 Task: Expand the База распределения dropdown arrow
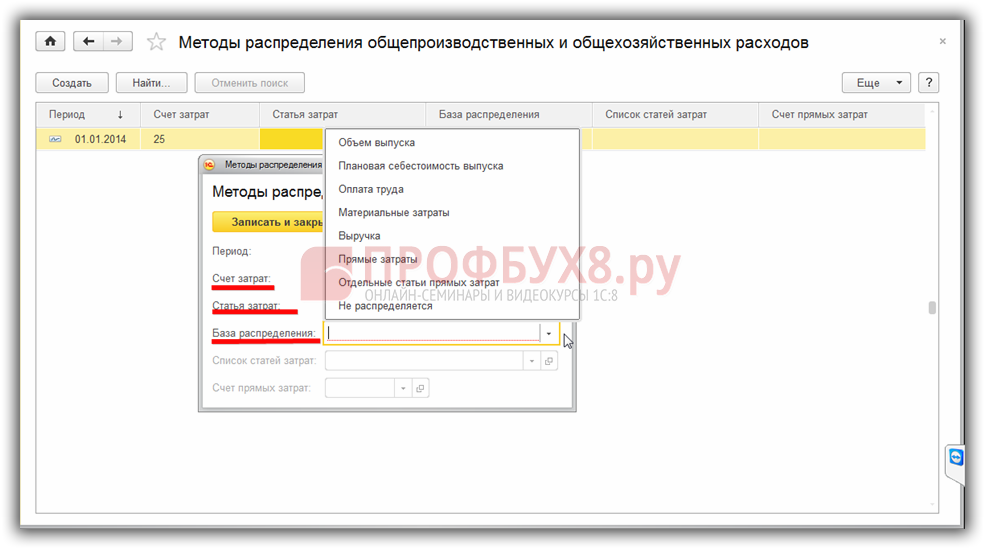click(x=549, y=333)
